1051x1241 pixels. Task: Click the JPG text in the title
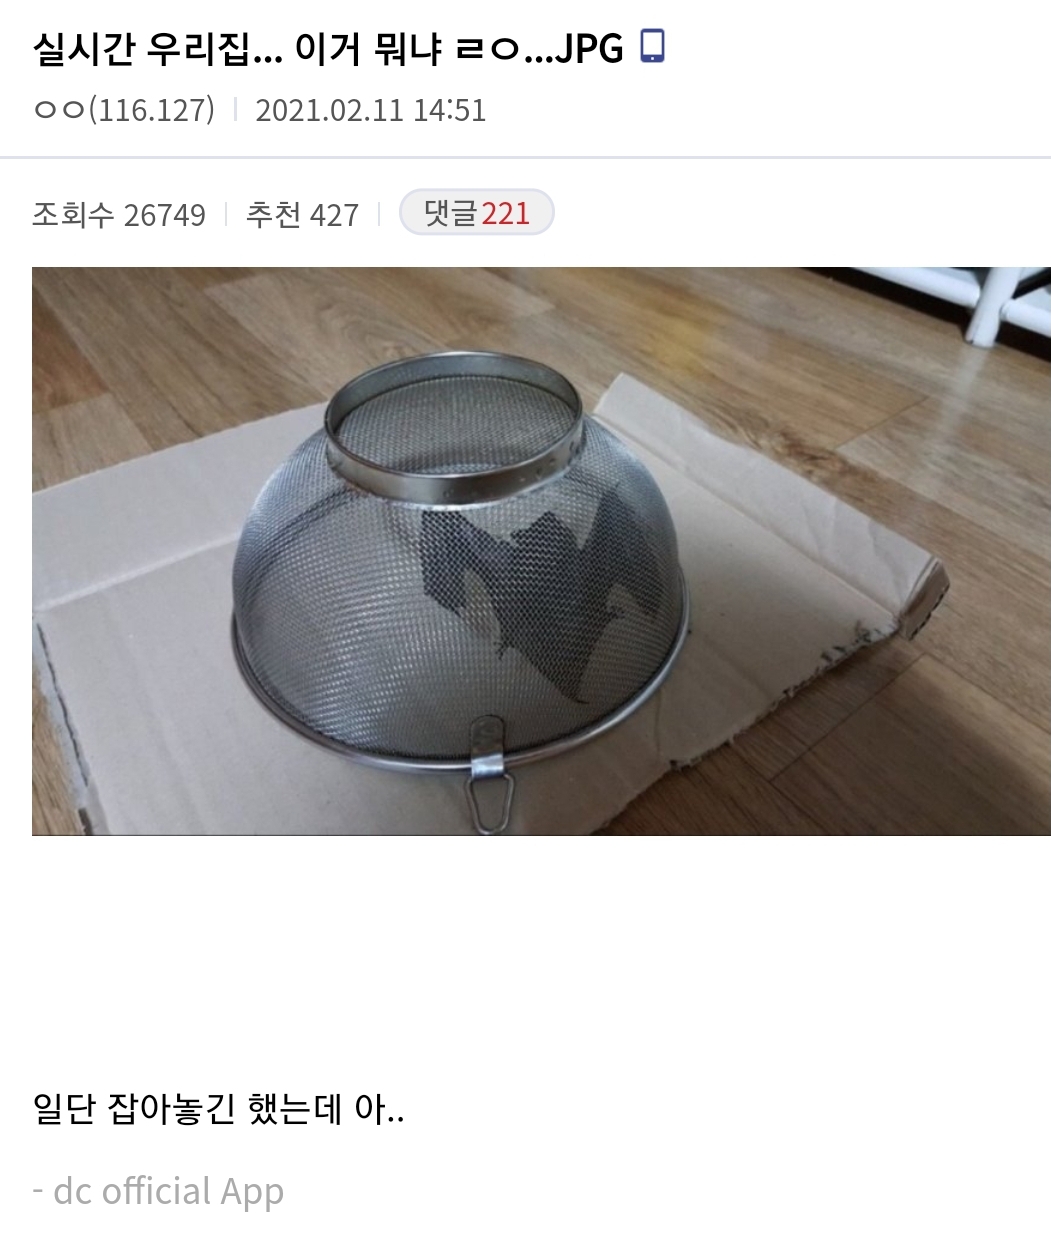[x=589, y=48]
